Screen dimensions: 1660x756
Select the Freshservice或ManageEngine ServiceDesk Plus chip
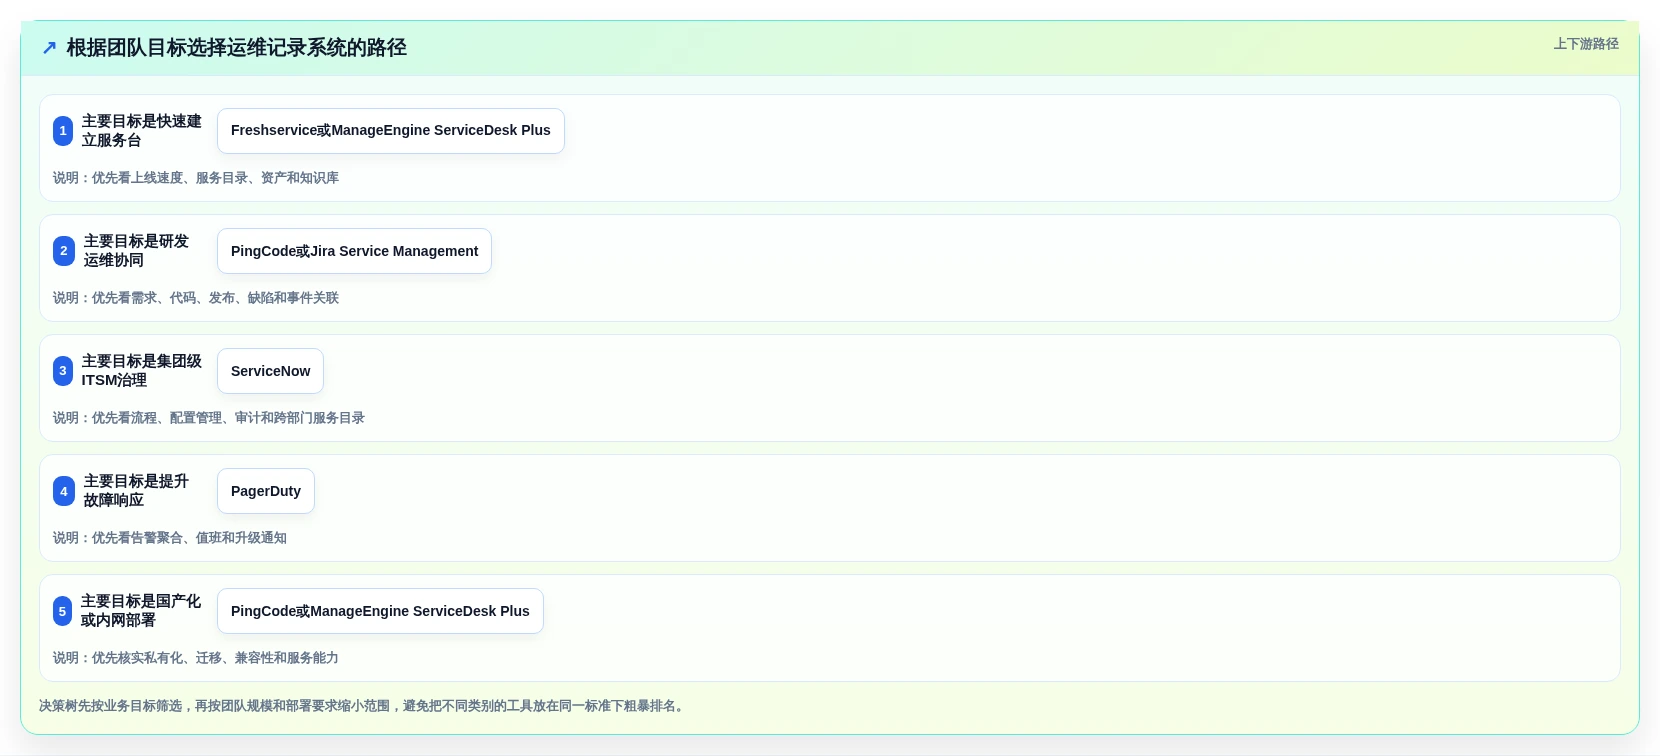click(391, 131)
